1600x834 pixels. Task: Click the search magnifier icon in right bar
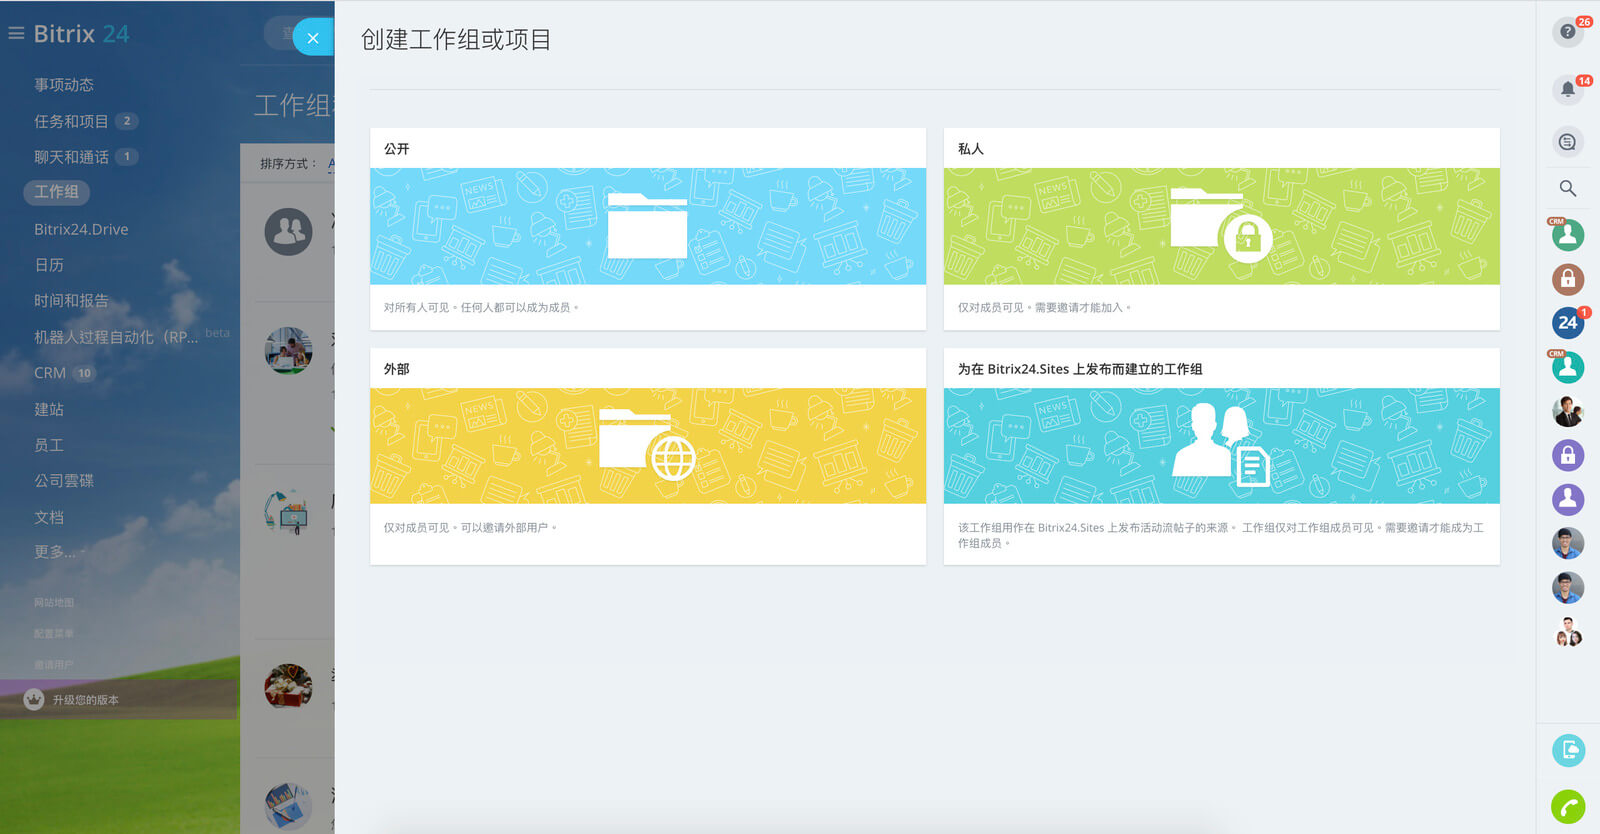tap(1567, 188)
